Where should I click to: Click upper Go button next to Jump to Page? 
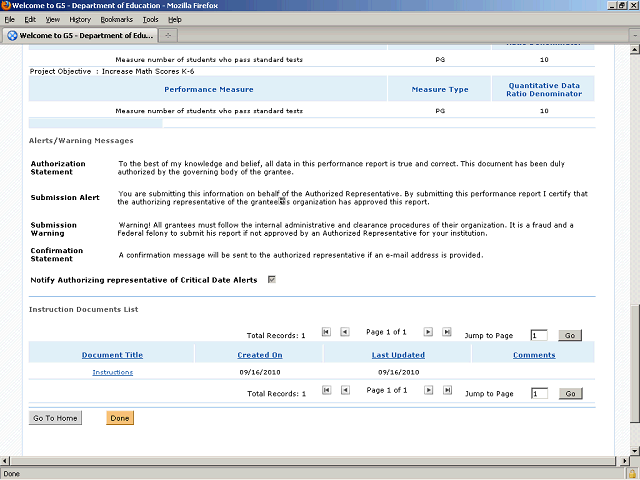(x=570, y=335)
